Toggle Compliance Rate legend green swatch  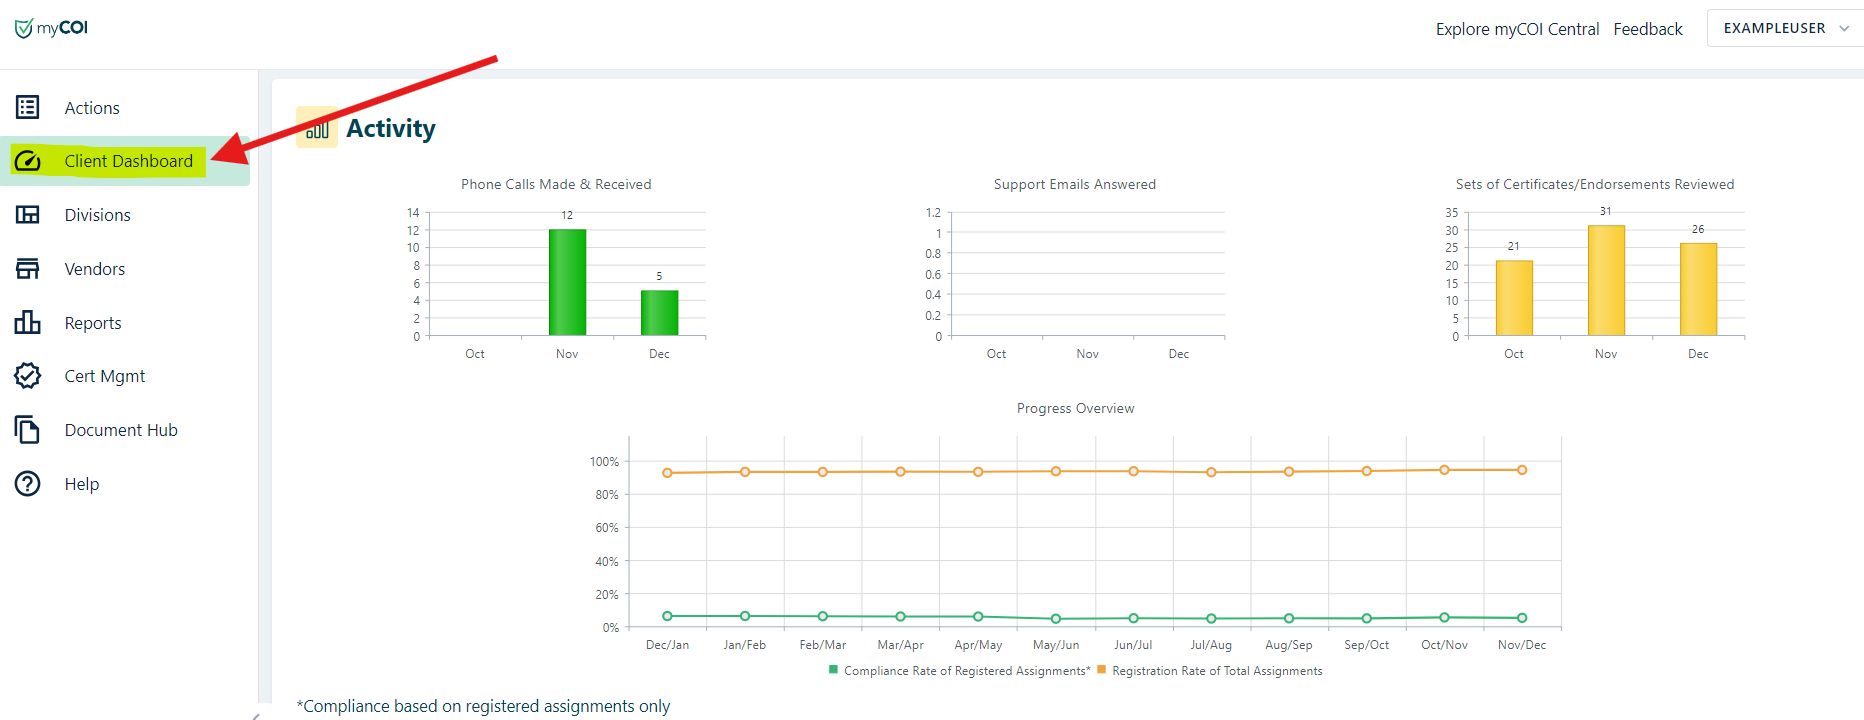point(833,670)
